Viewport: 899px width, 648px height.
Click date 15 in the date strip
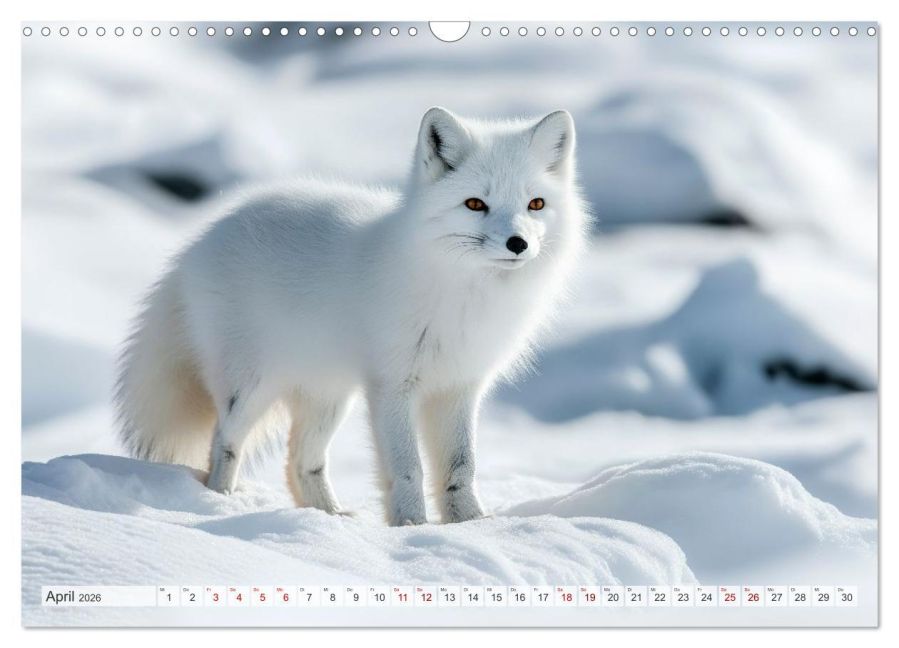click(496, 597)
